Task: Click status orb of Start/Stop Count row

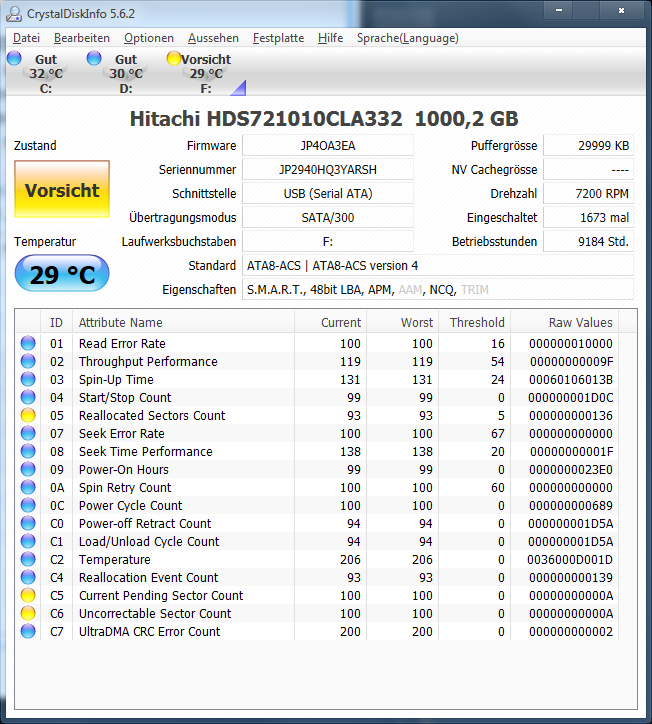Action: pos(28,397)
